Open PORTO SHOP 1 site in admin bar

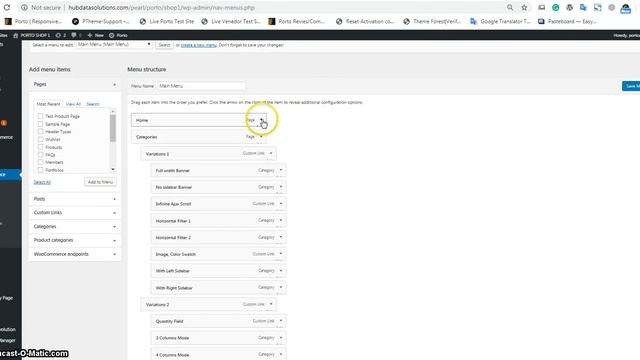point(31,35)
